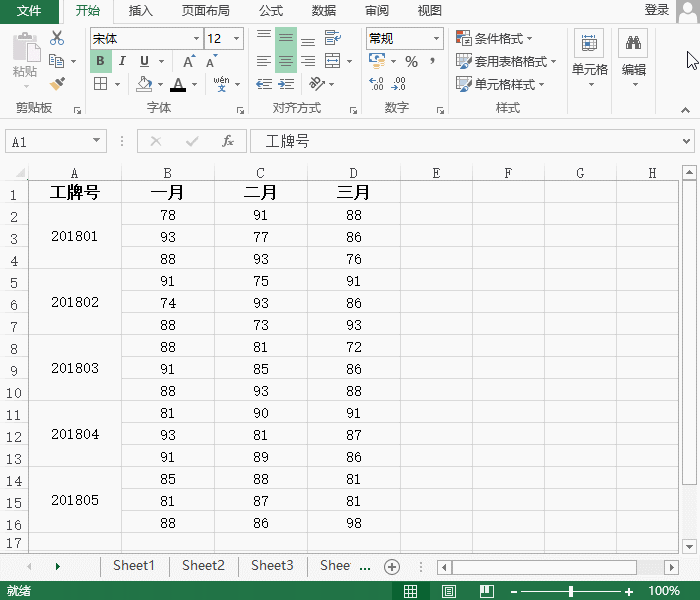Click the insert function fx icon
The width and height of the screenshot is (700, 600).
(x=228, y=141)
